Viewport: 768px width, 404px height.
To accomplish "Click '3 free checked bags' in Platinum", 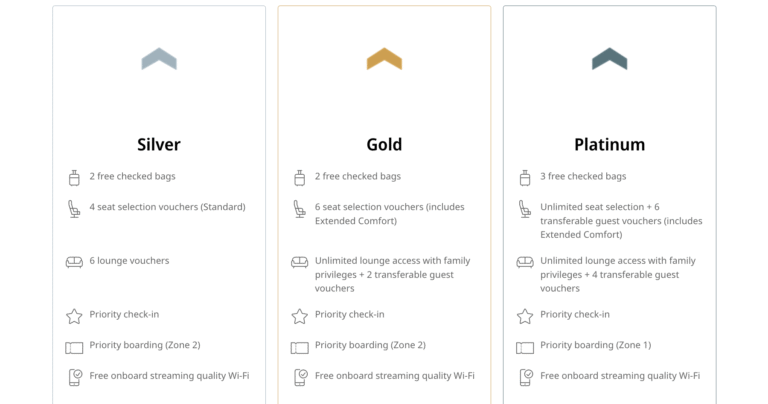I will [x=583, y=176].
